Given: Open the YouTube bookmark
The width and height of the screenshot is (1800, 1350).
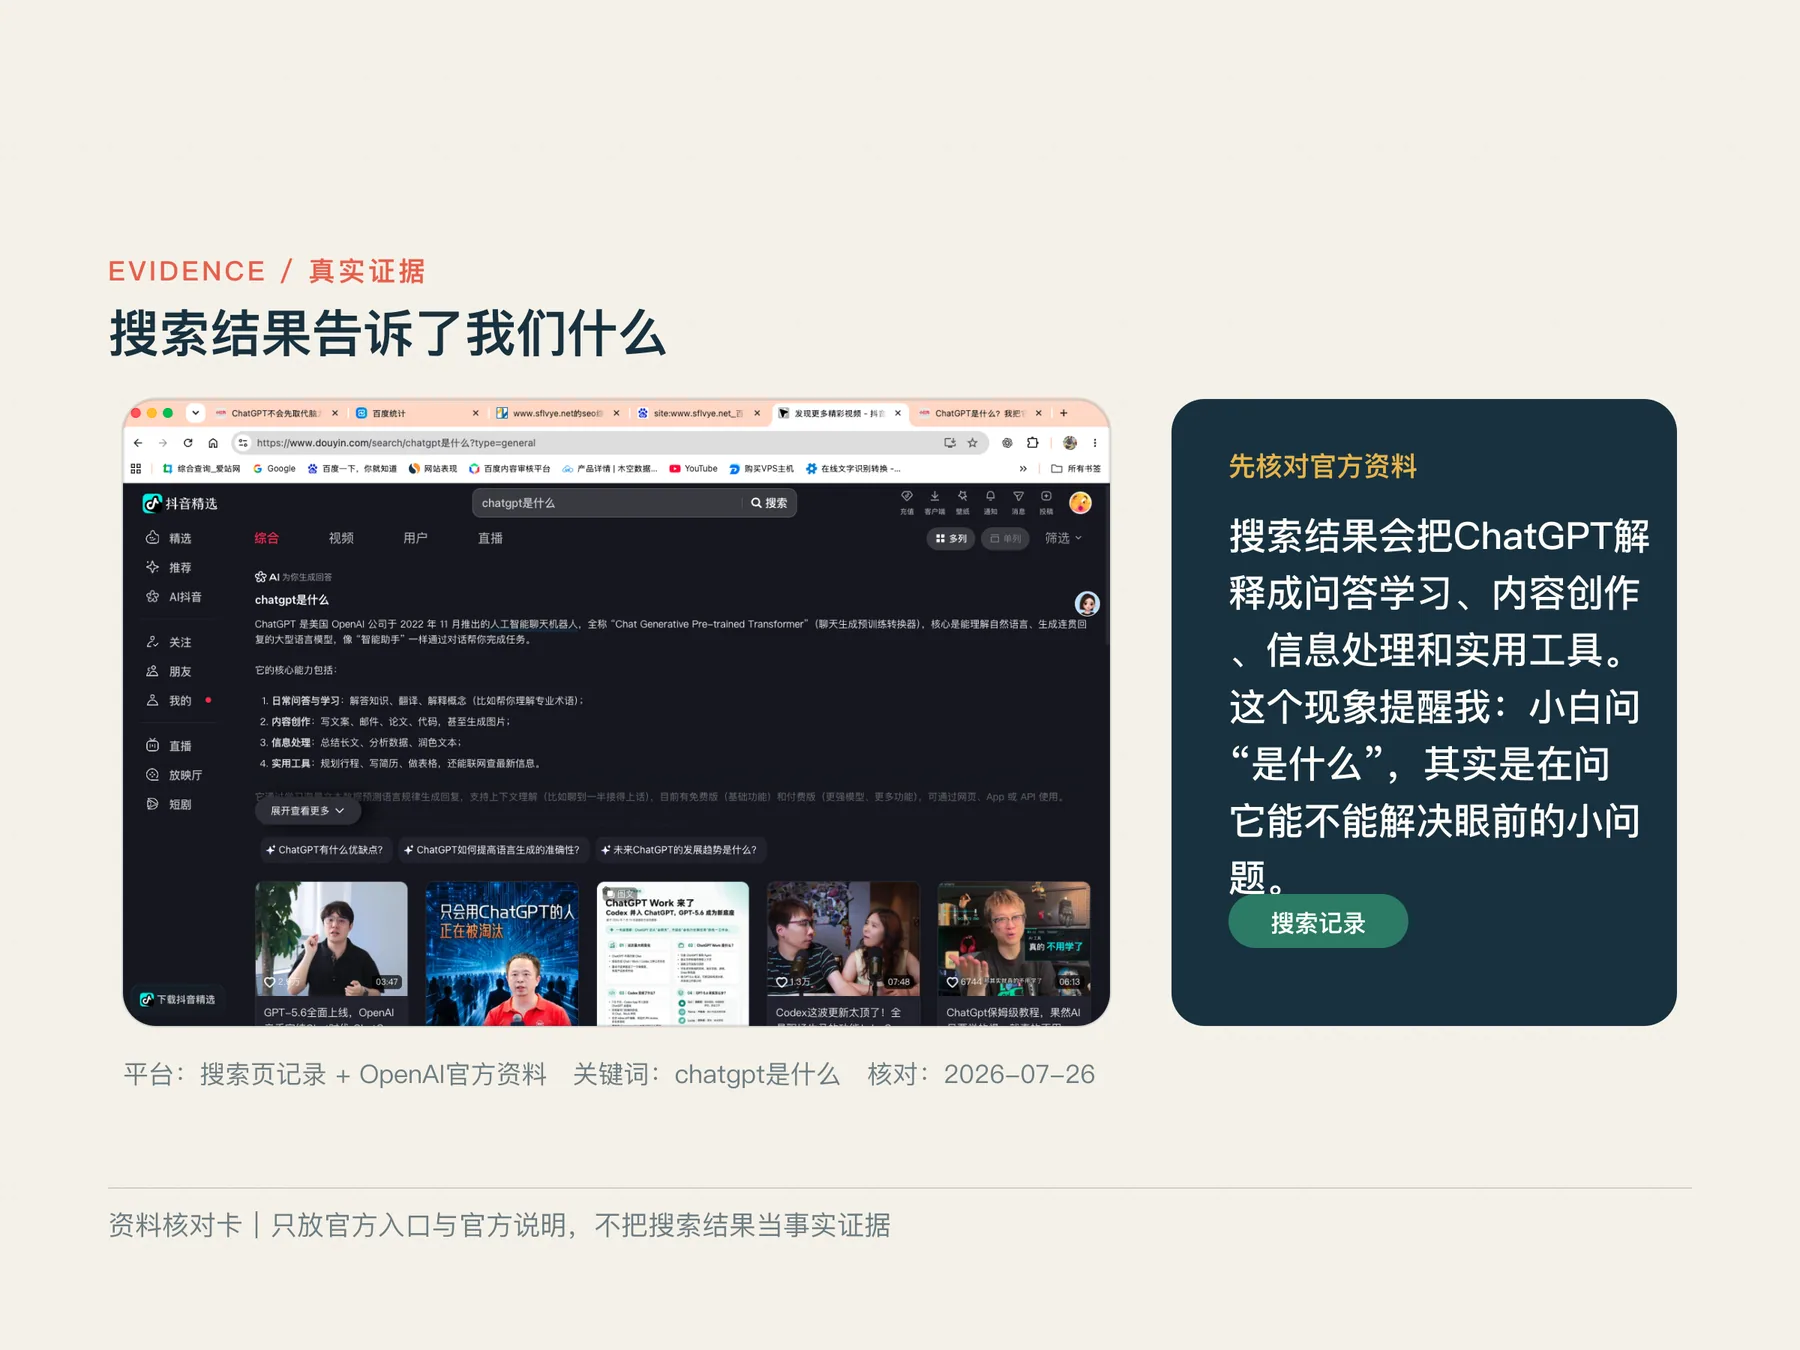Looking at the screenshot, I should [x=694, y=468].
